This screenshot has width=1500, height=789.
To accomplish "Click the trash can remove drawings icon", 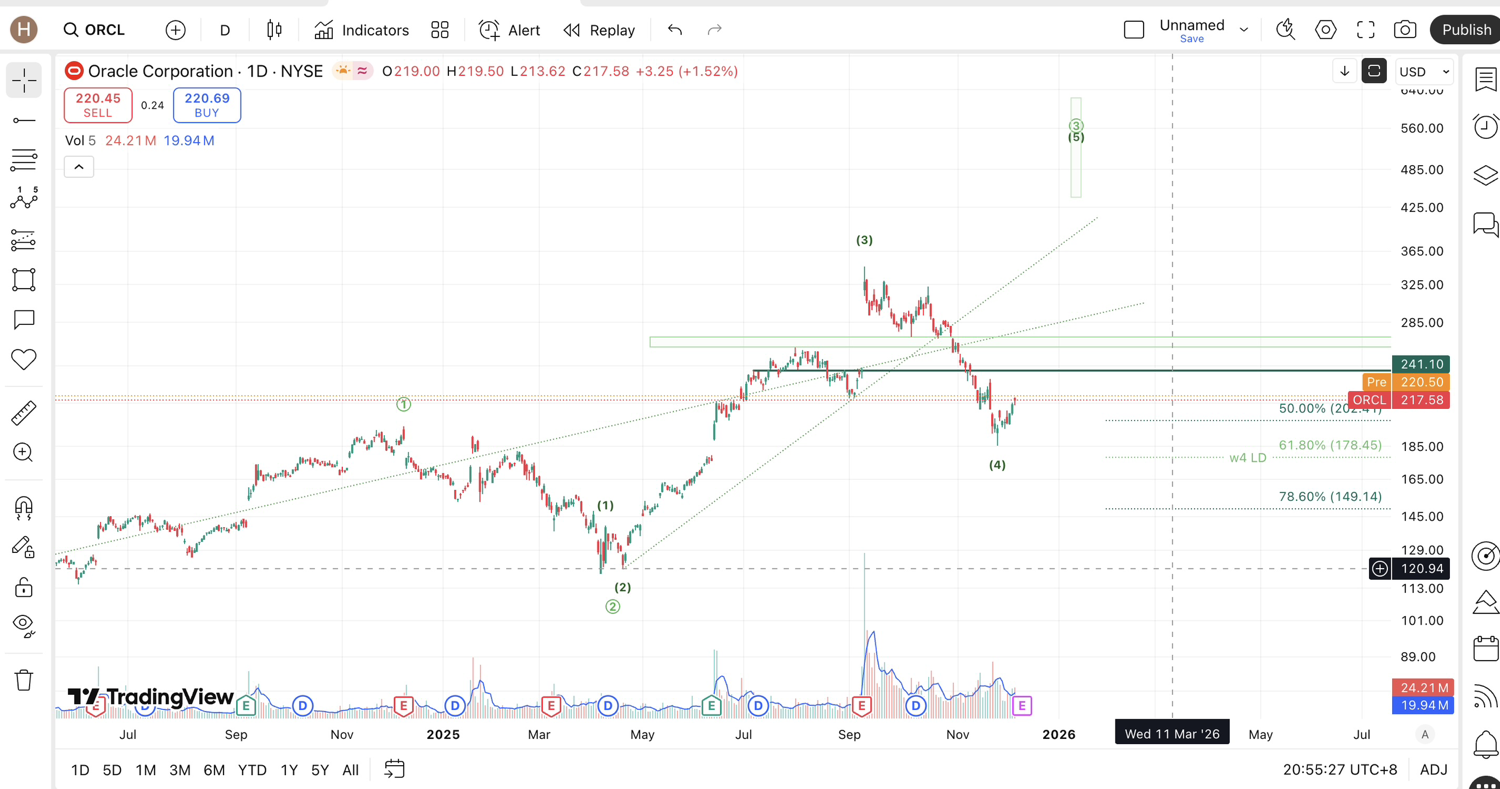I will pyautogui.click(x=24, y=681).
